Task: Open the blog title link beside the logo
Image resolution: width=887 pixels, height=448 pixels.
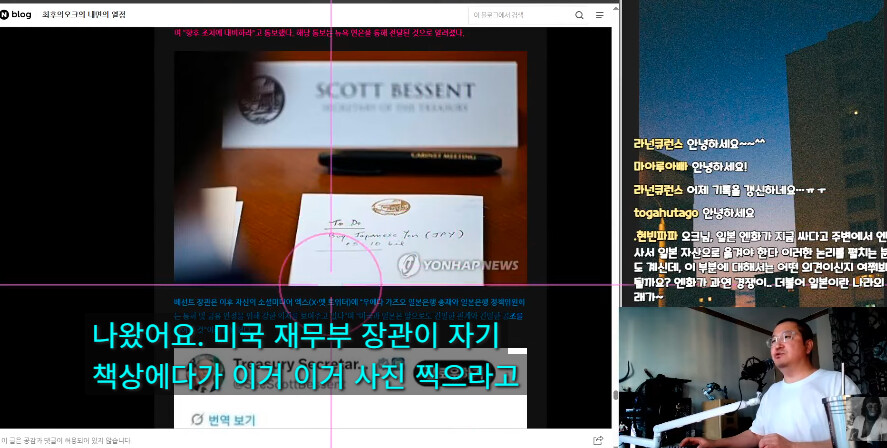Action: 84,15
